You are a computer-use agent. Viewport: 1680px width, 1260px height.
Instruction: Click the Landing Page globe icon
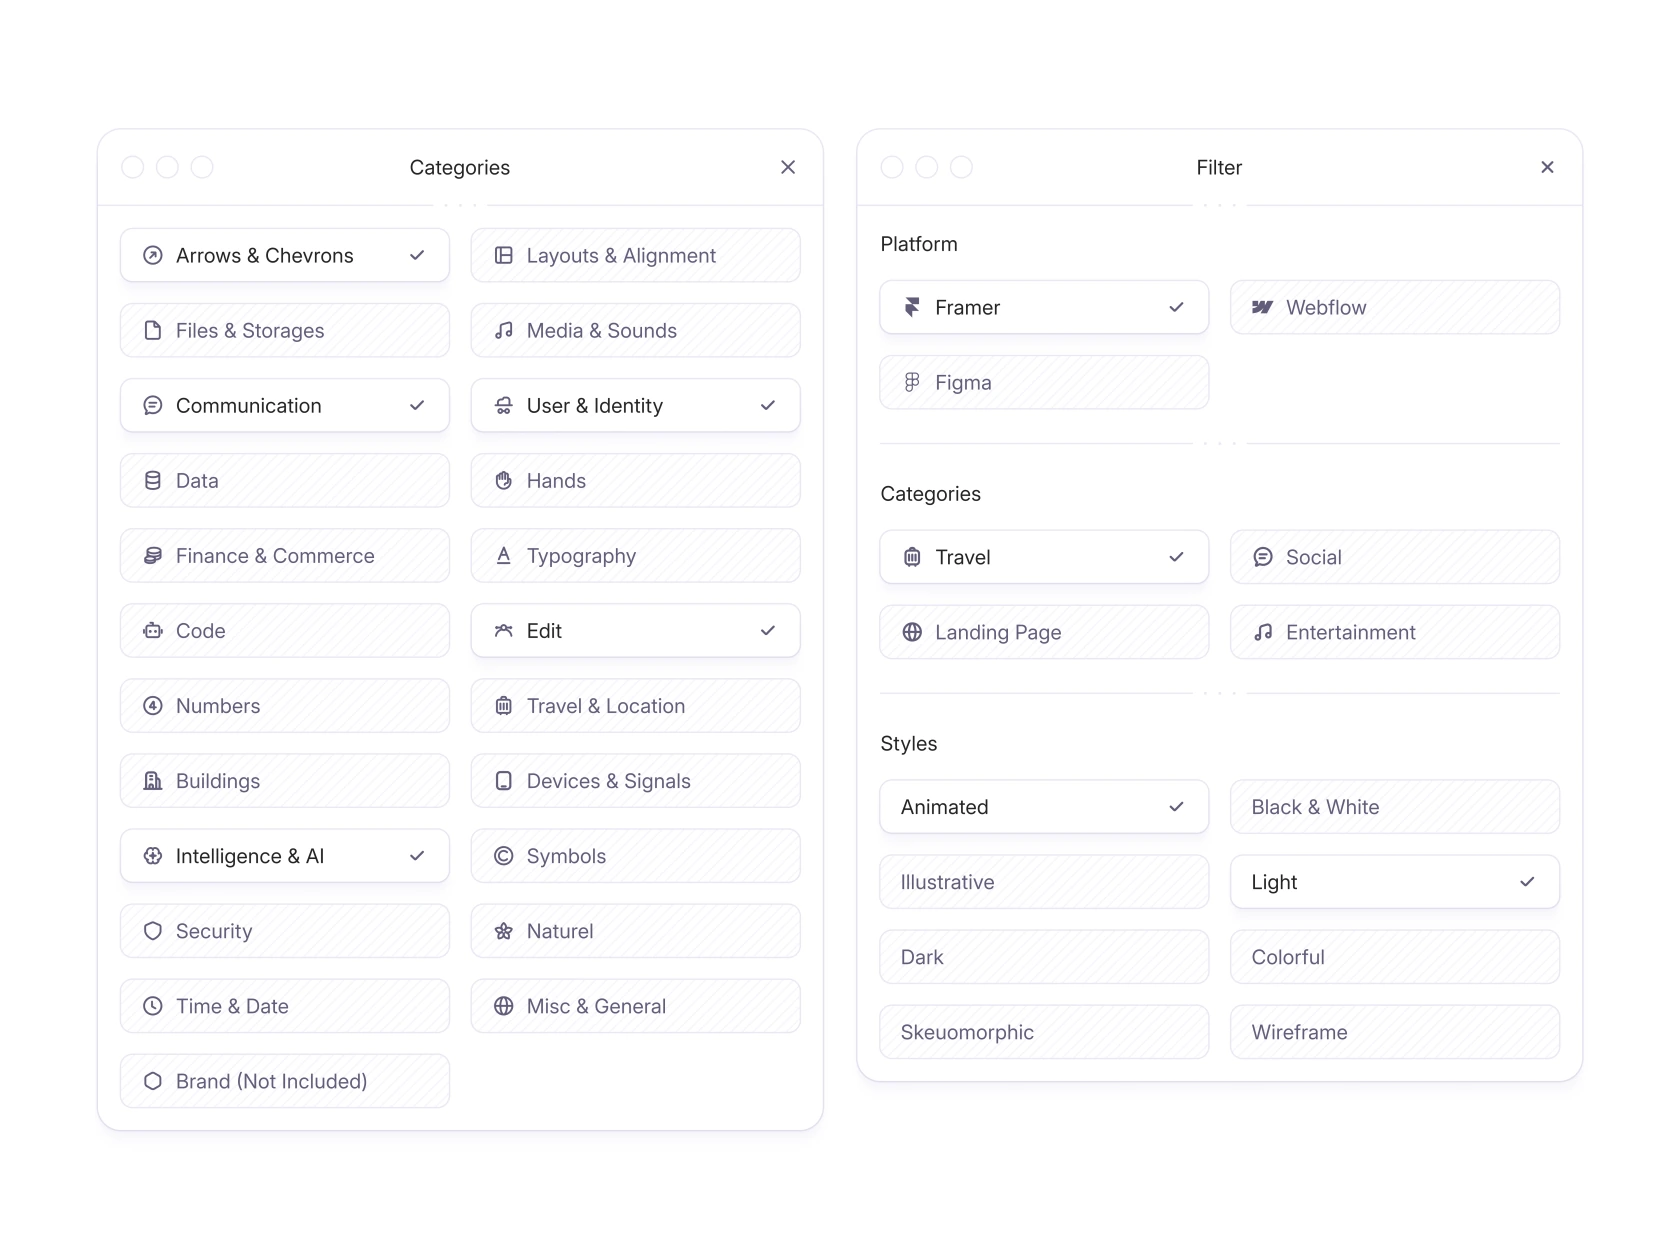click(912, 632)
